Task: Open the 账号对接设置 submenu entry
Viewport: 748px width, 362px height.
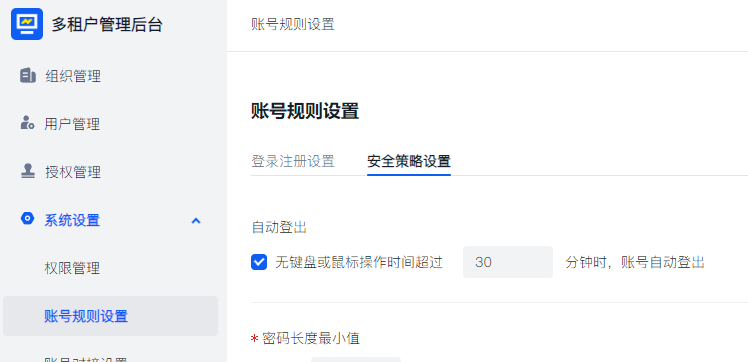Action: [x=86, y=359]
